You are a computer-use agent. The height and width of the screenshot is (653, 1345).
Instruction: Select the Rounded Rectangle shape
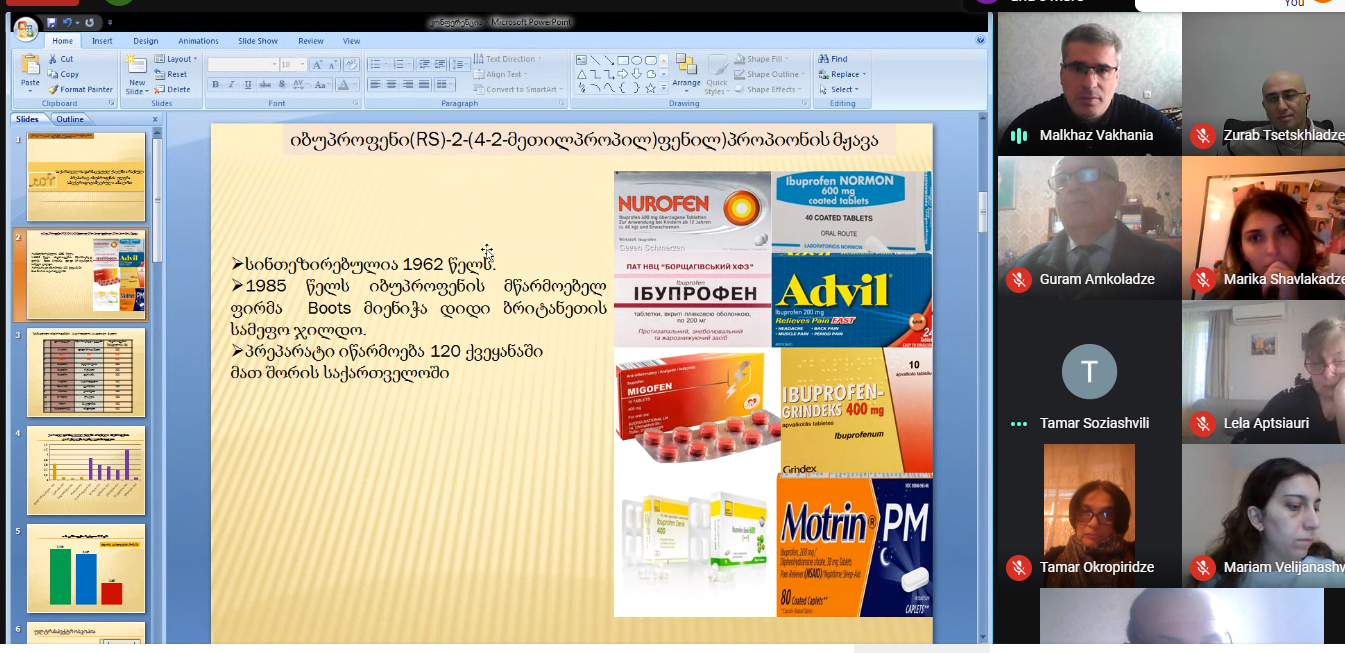point(651,60)
